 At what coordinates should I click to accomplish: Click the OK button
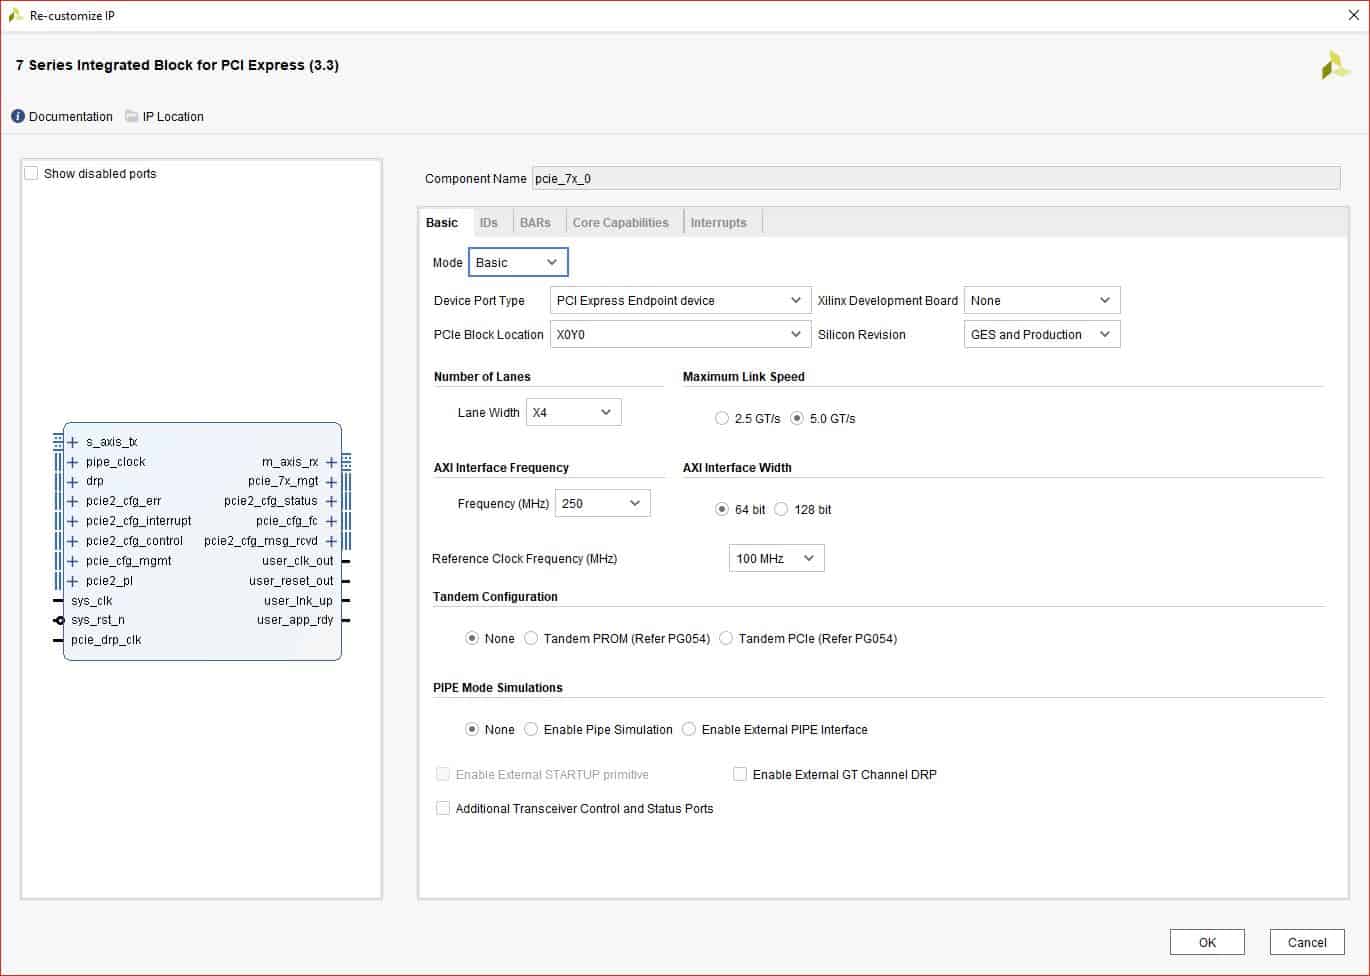[1207, 942]
